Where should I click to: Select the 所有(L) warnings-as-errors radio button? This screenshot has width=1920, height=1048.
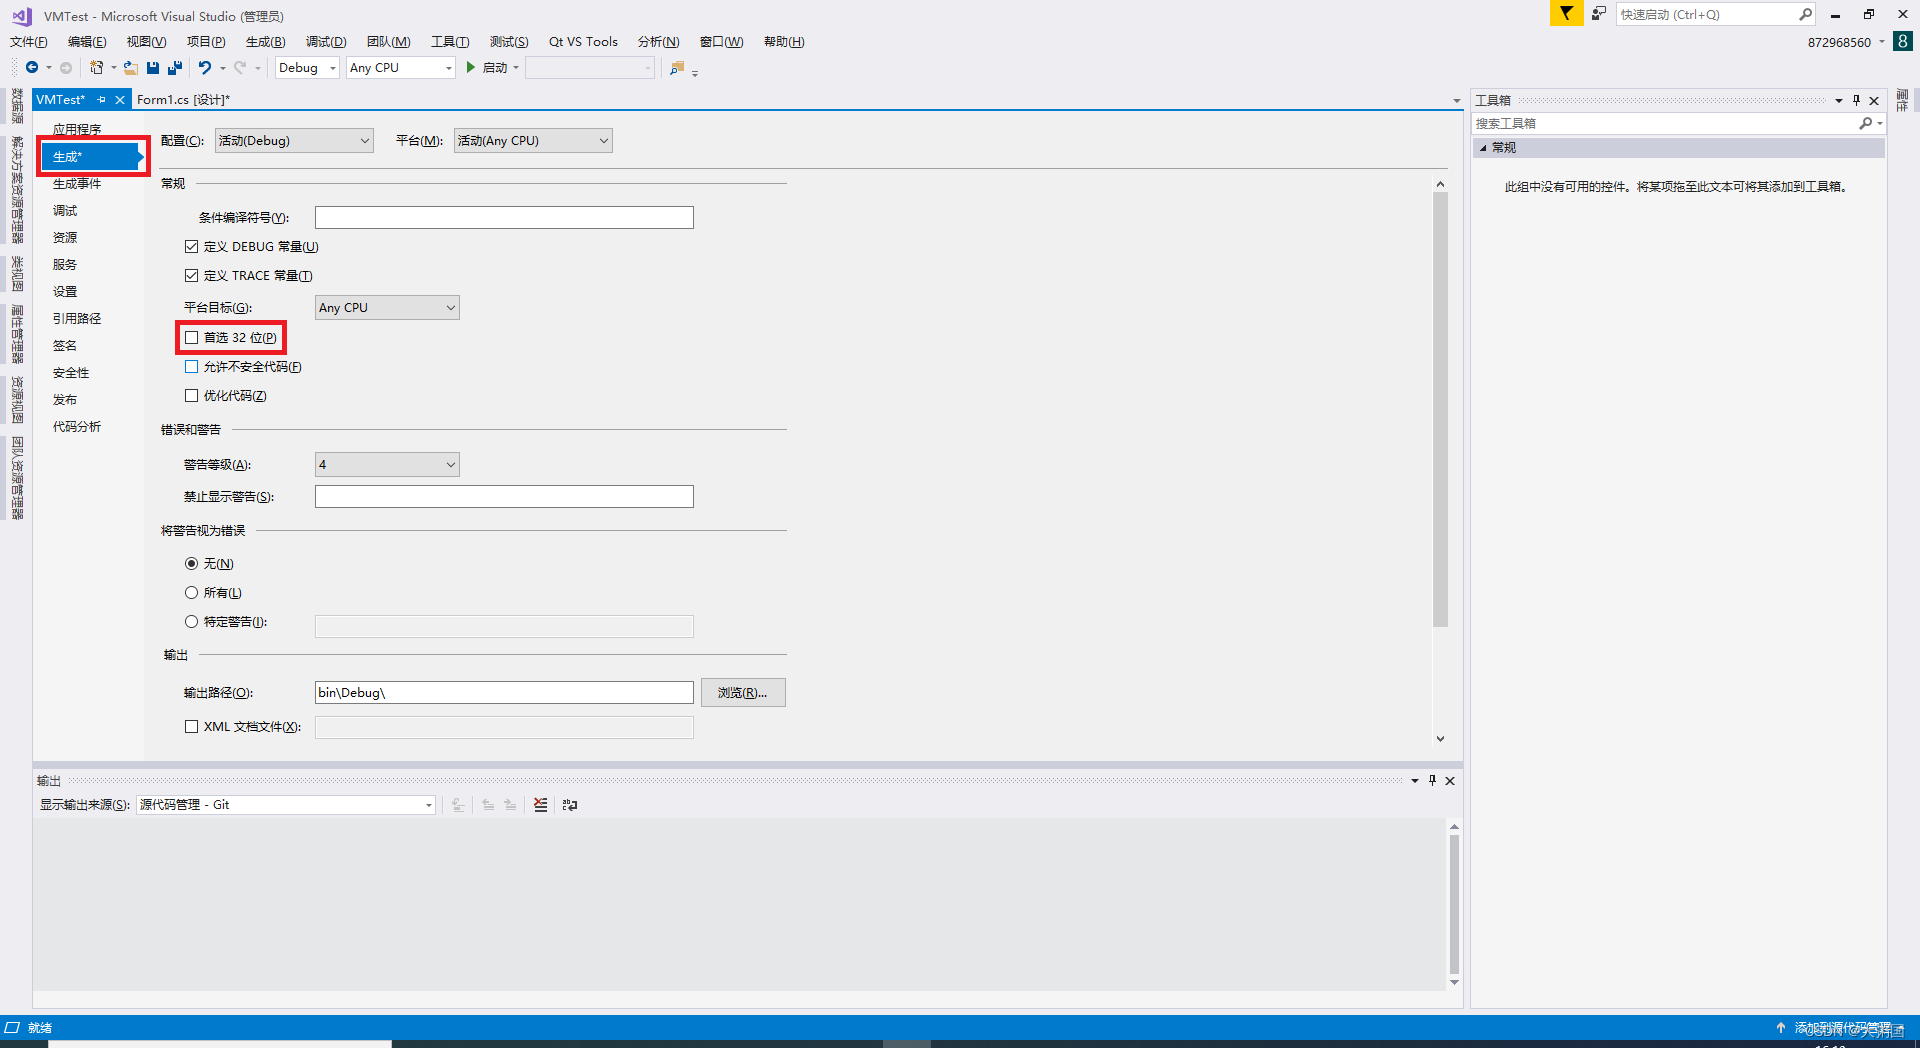191,592
